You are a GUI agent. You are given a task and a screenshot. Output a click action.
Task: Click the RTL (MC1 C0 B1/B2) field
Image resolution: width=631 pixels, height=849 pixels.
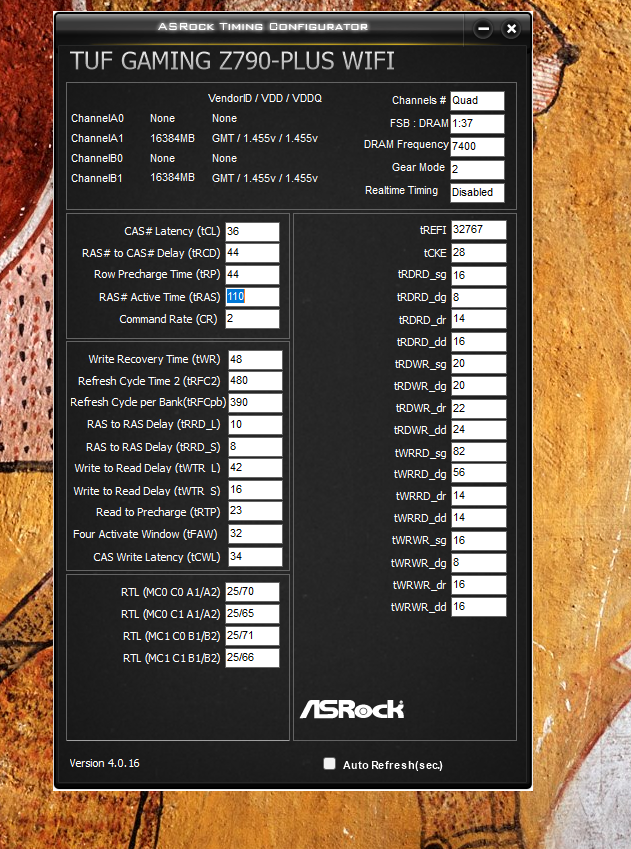click(x=252, y=636)
